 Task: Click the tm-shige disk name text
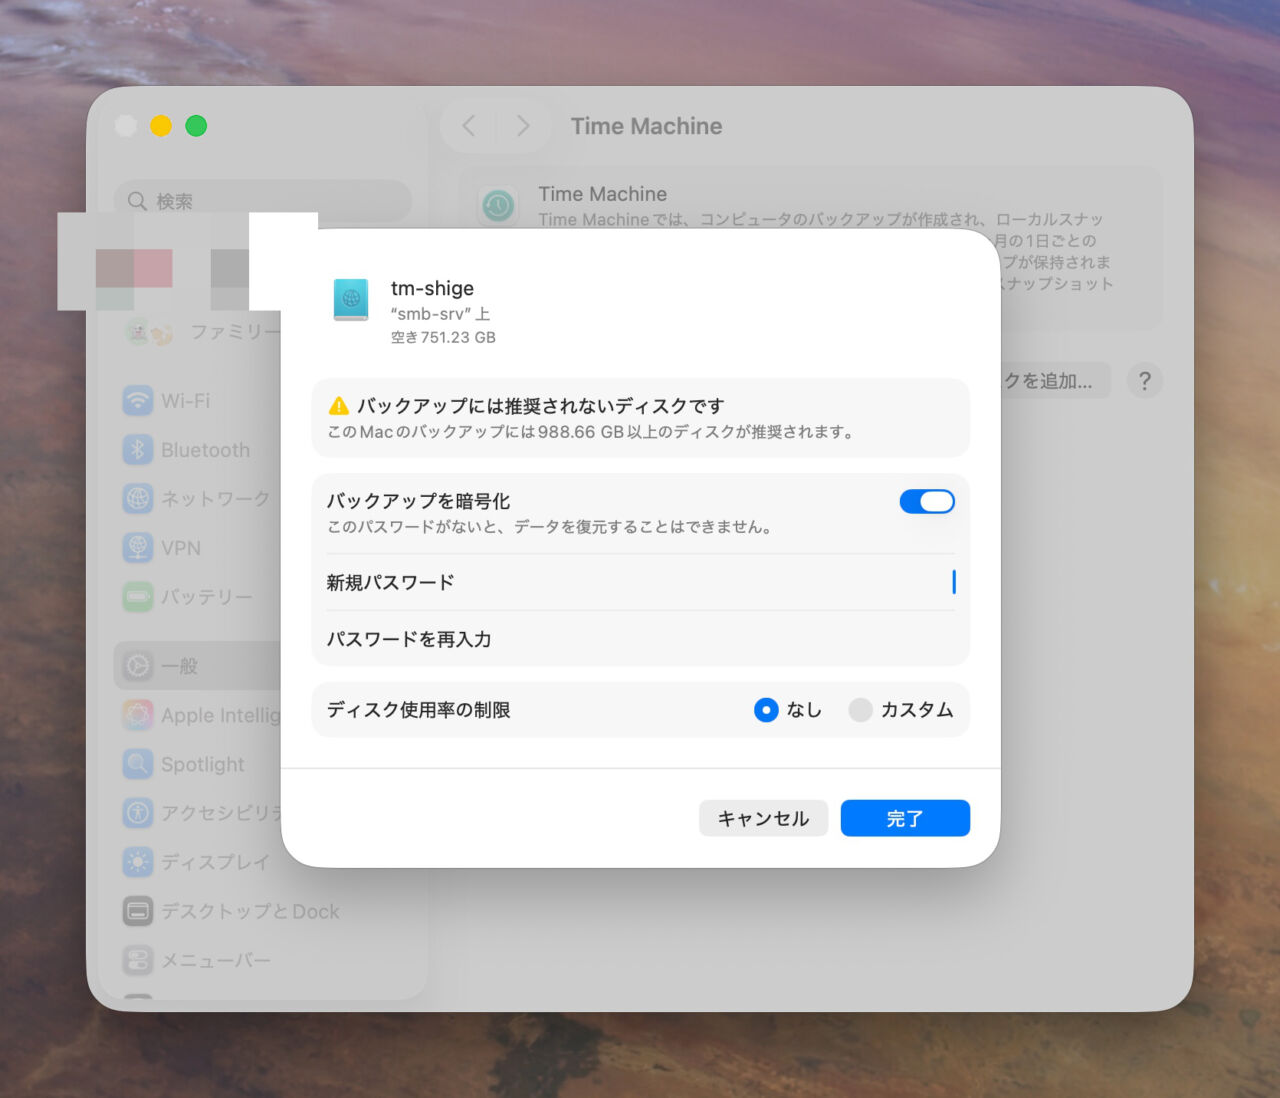coord(432,288)
